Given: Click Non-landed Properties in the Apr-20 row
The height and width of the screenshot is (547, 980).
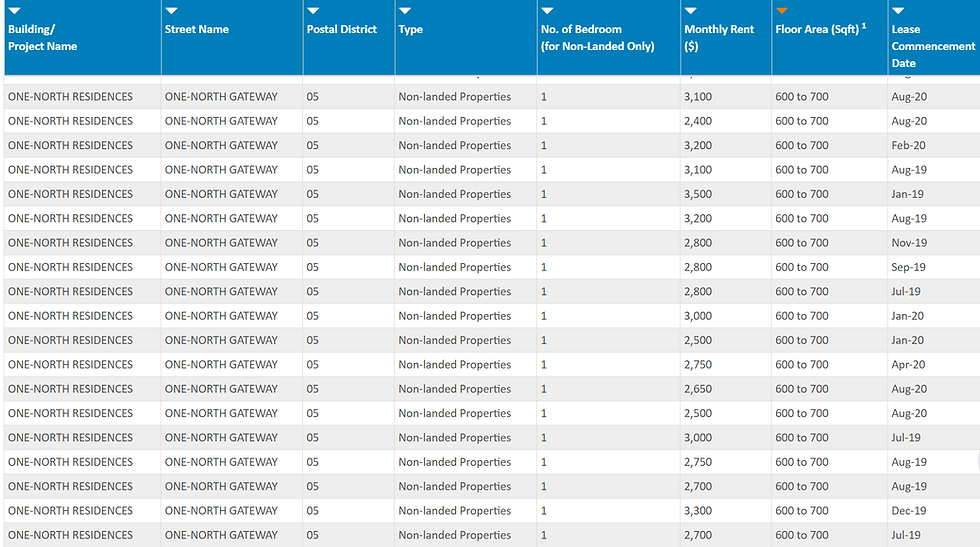Looking at the screenshot, I should click(x=455, y=364).
